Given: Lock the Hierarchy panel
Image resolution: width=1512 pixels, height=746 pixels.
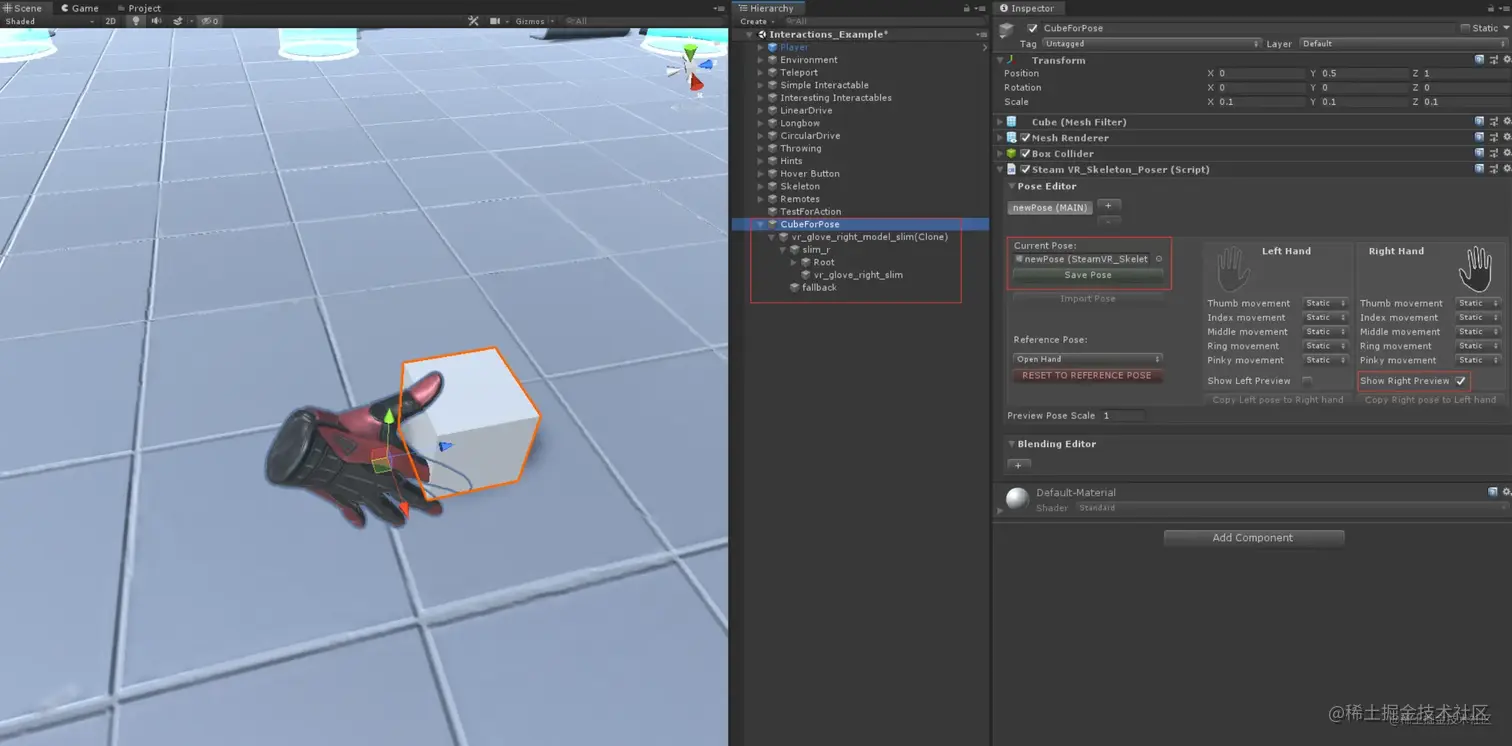Looking at the screenshot, I should click(966, 8).
